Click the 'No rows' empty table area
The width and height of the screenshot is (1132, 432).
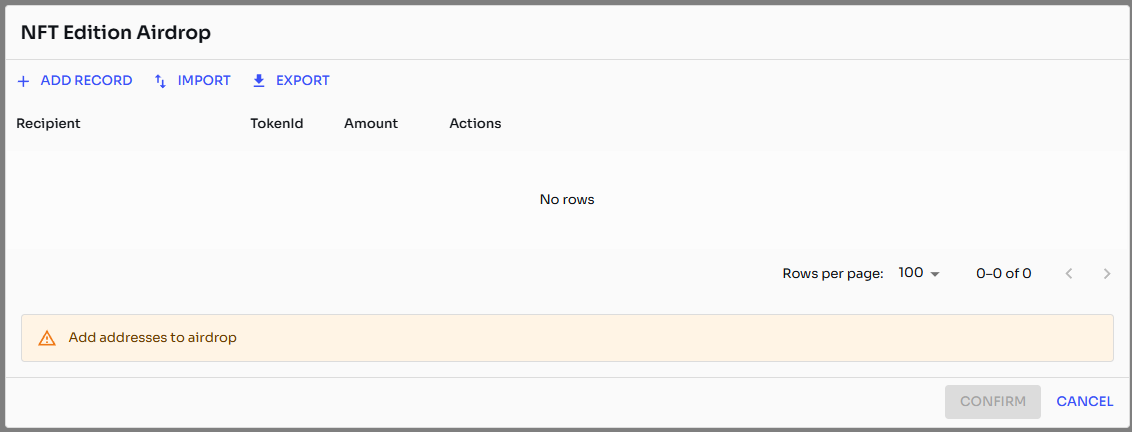click(x=567, y=200)
